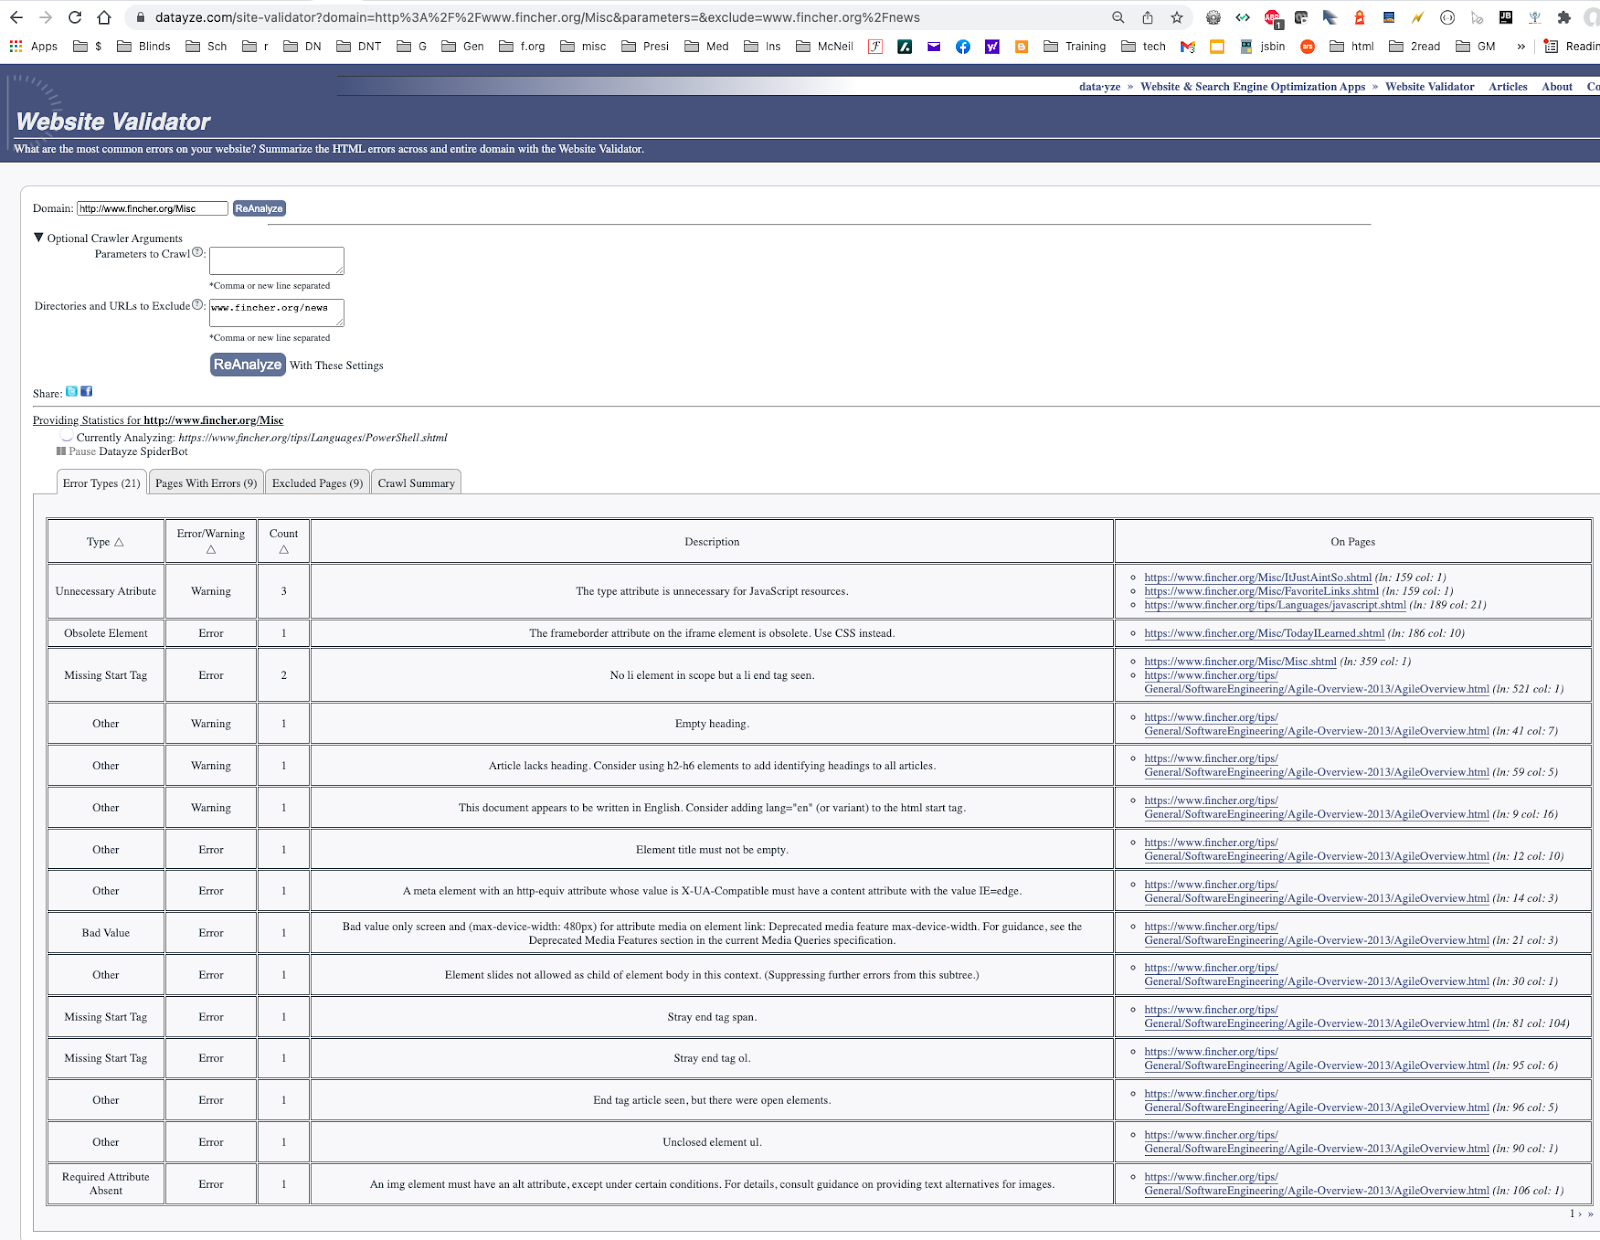This screenshot has width=1600, height=1240.
Task: Open the FavoriteLinks.shtml page link
Action: [x=1261, y=591]
